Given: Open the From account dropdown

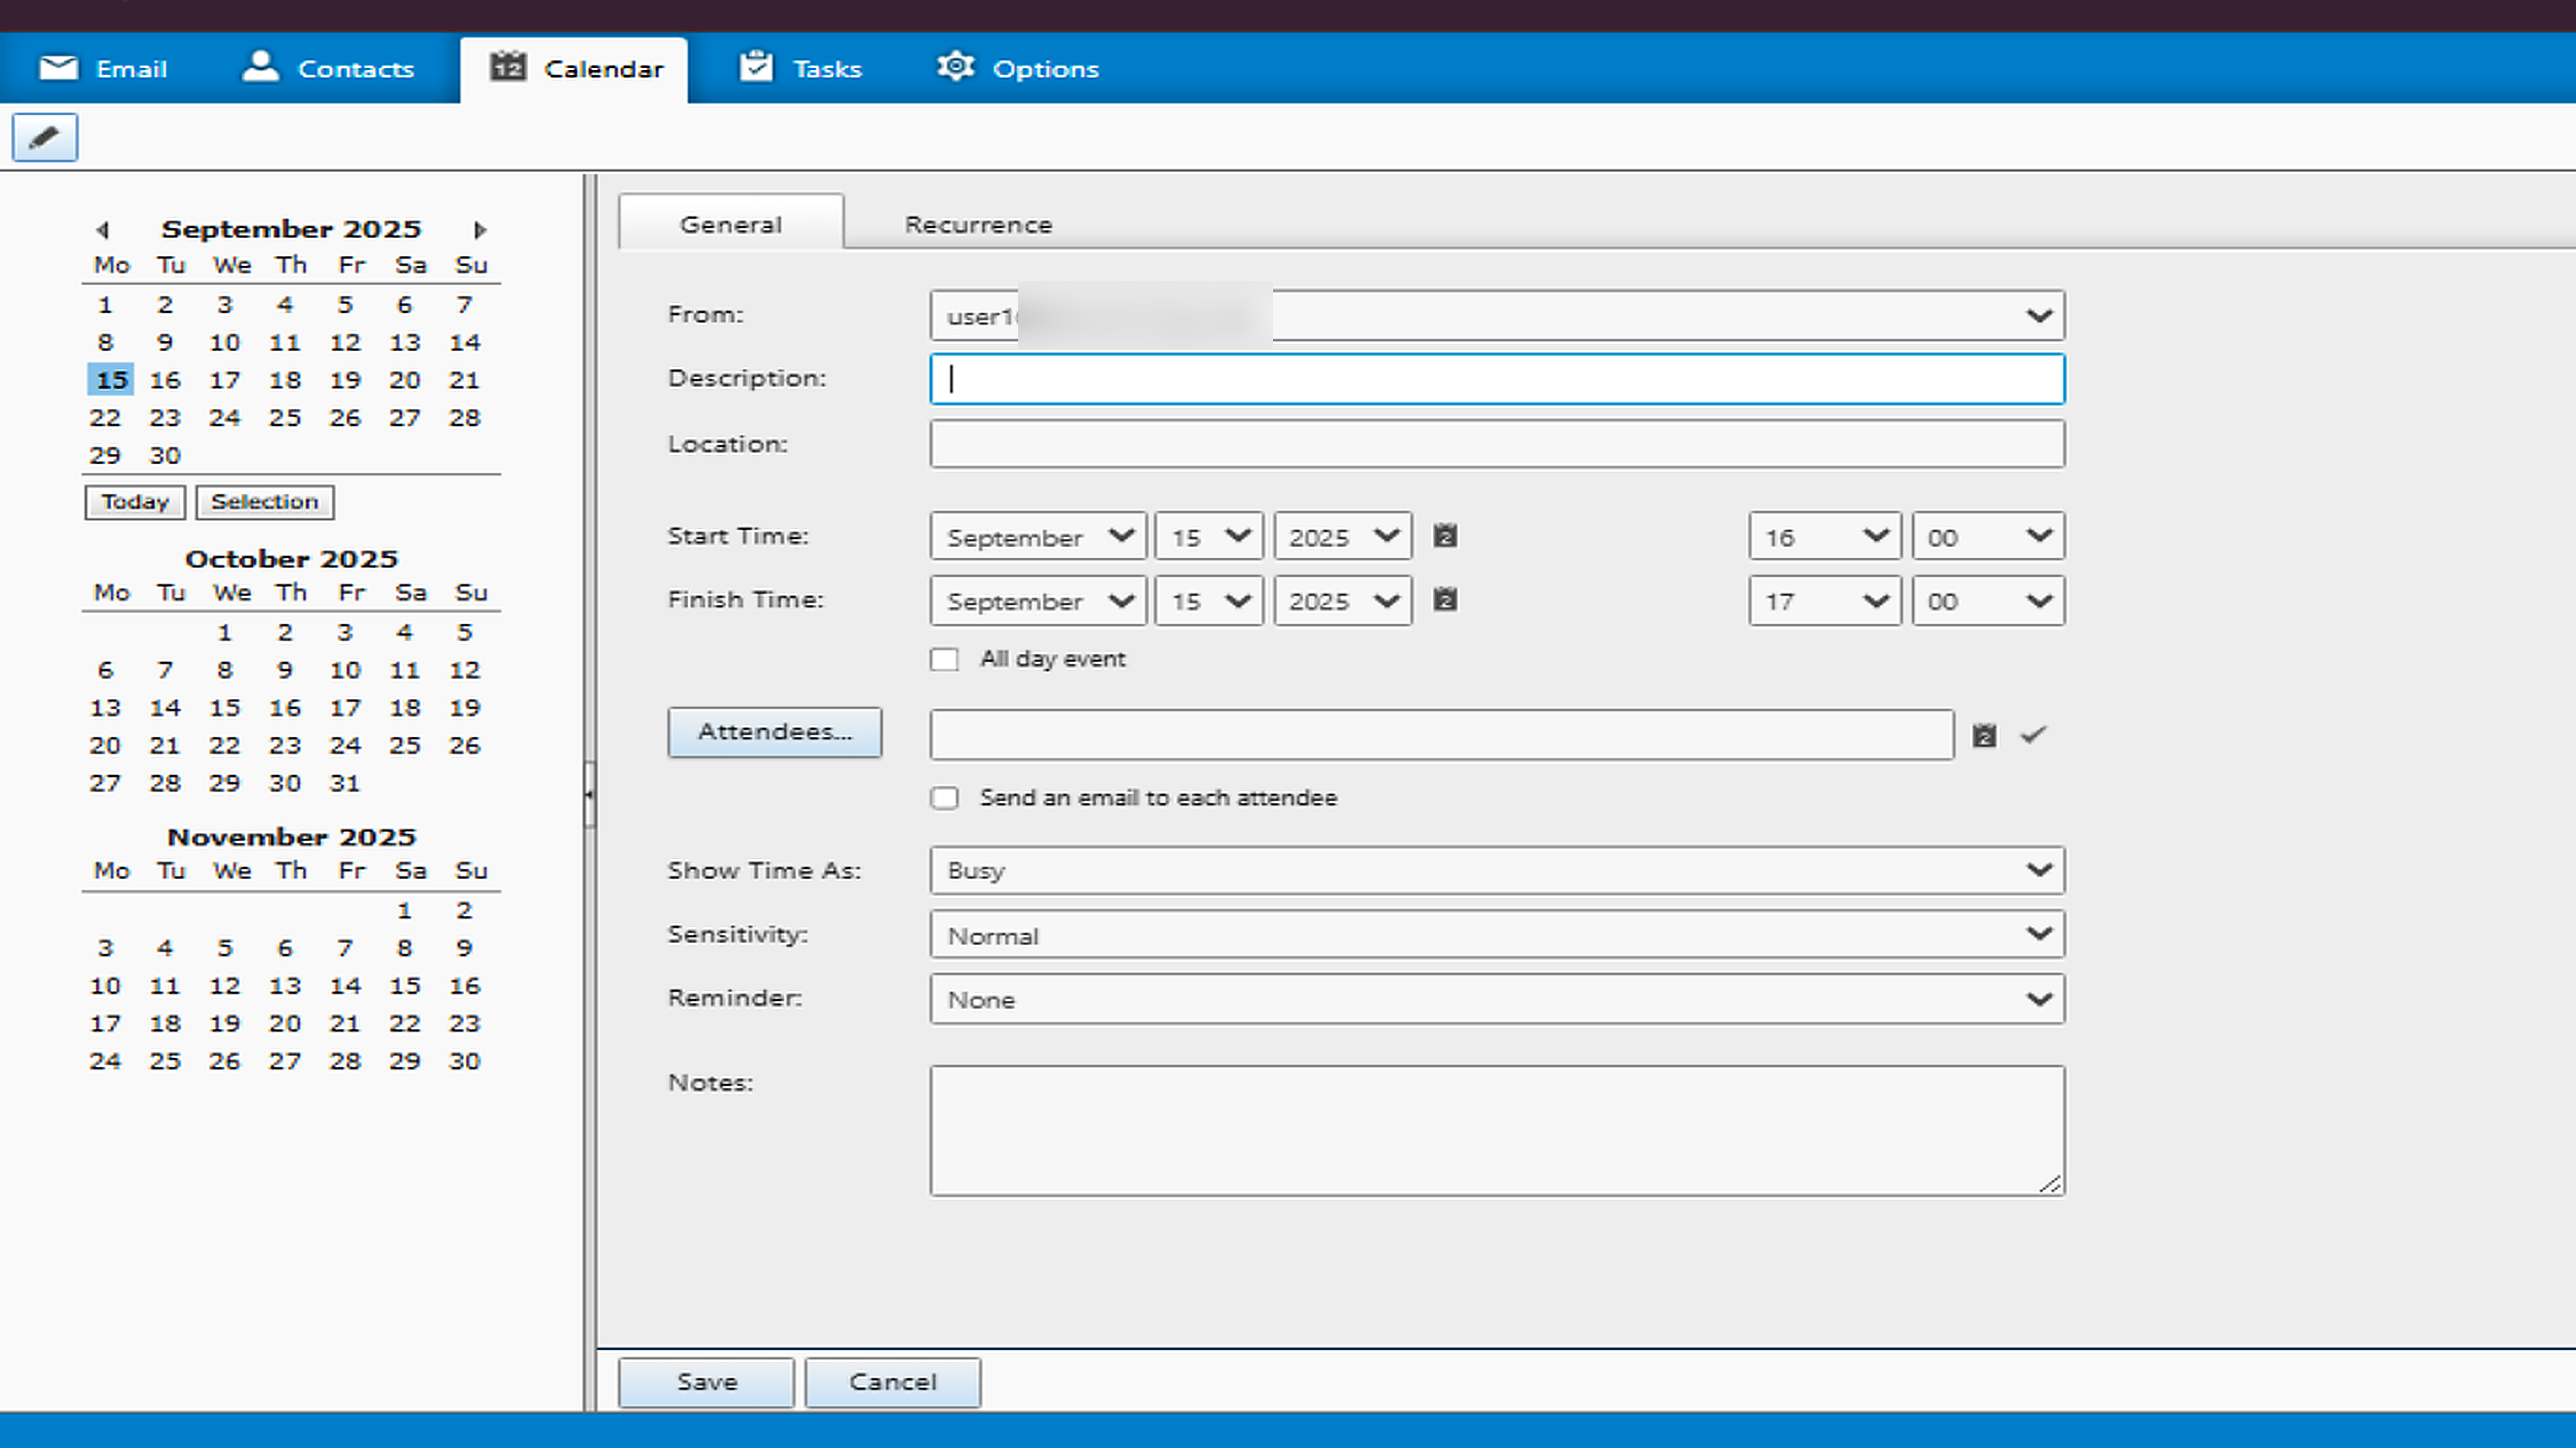Looking at the screenshot, I should click(1497, 316).
